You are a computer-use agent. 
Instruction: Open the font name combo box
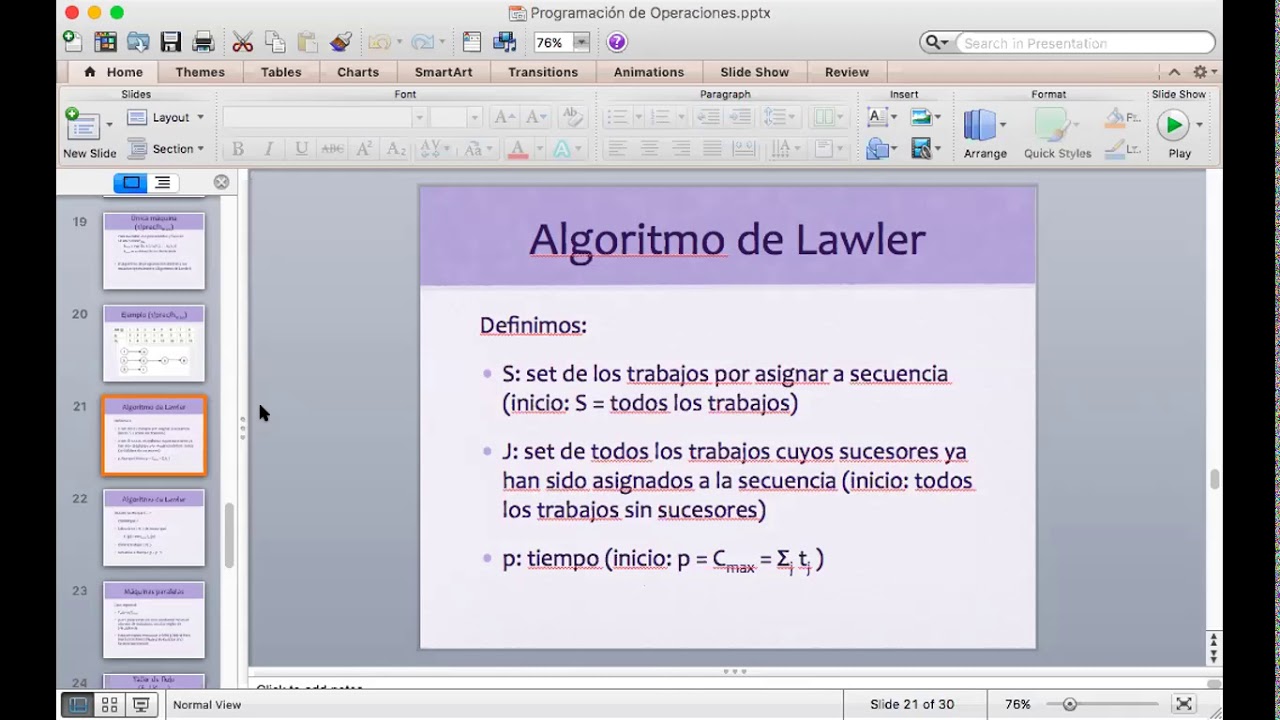click(x=326, y=118)
